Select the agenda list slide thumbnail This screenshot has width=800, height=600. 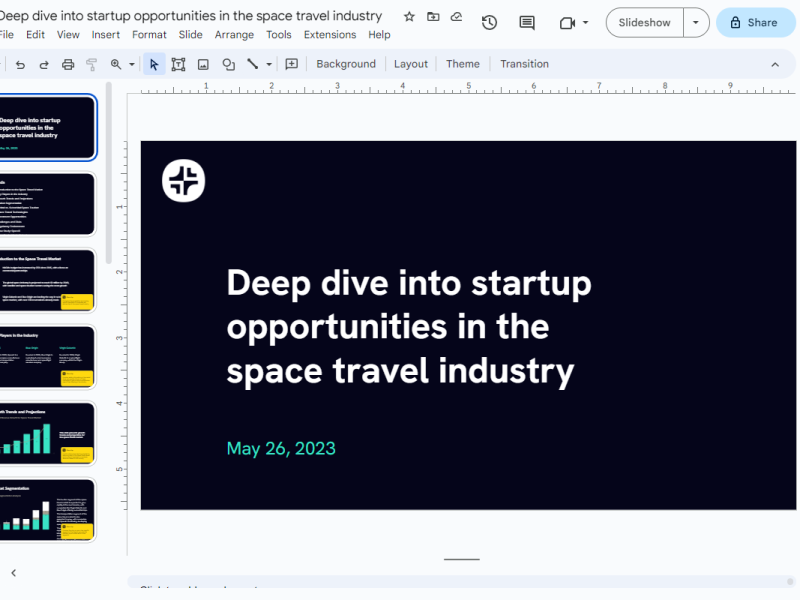click(47, 204)
